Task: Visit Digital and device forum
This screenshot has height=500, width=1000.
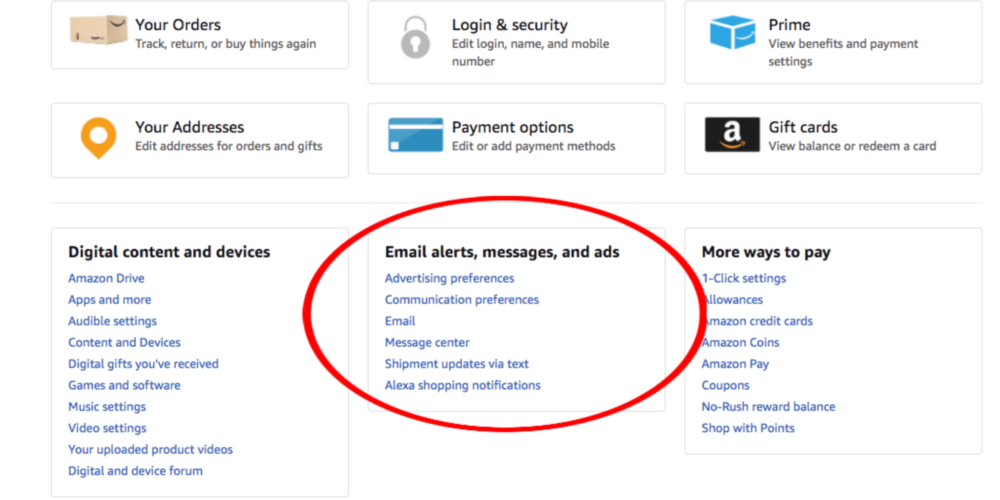Action: [135, 471]
